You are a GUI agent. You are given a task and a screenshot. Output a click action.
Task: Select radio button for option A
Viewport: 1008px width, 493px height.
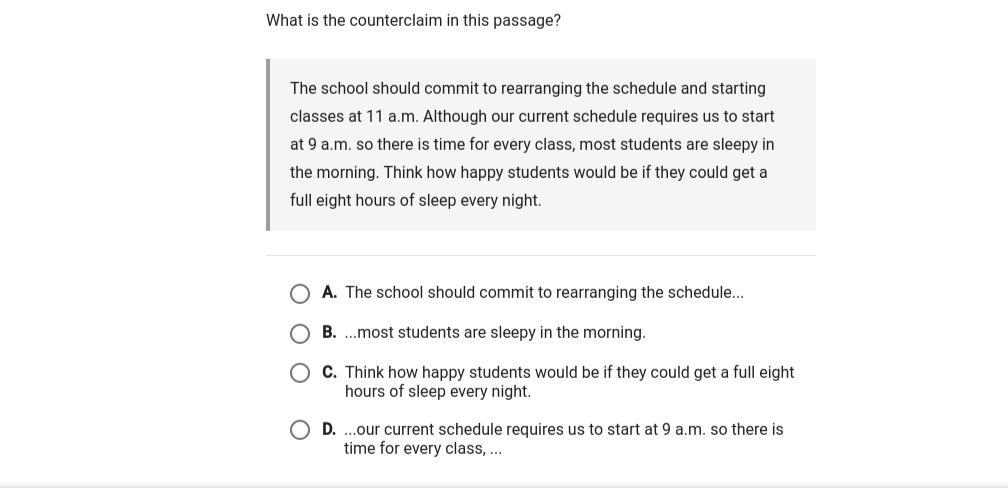click(300, 293)
